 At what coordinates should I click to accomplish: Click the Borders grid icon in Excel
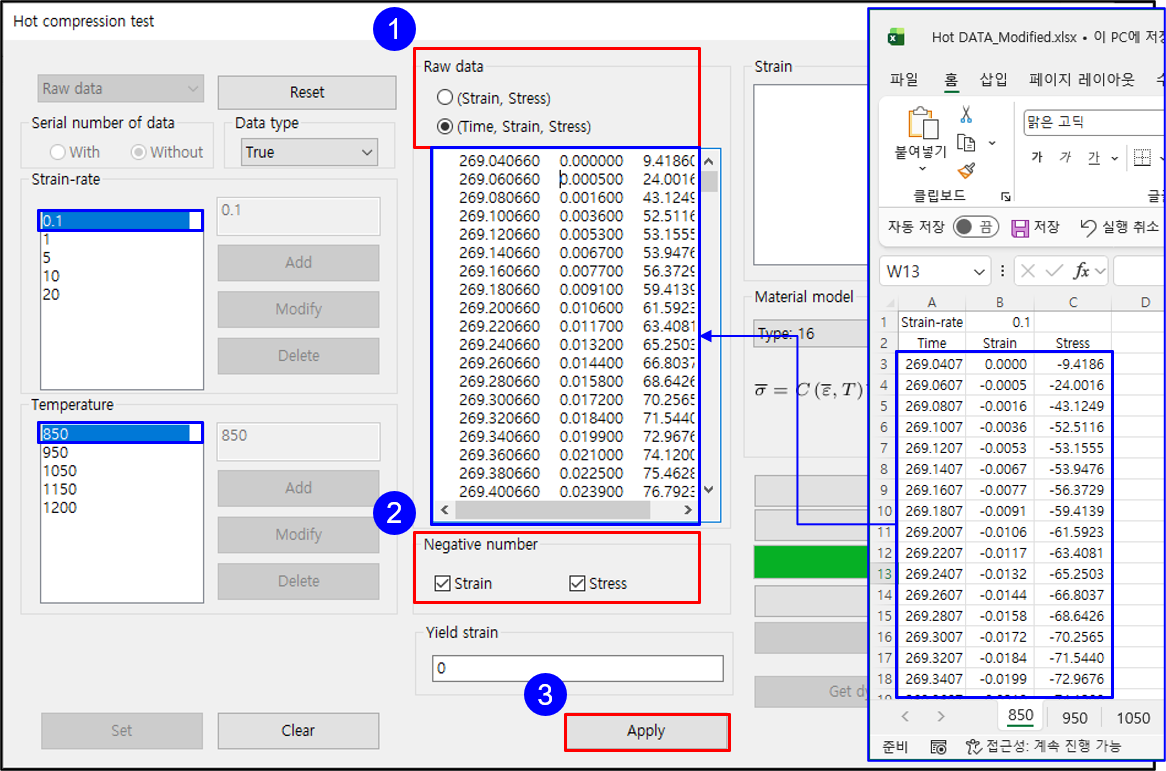(x=1142, y=157)
